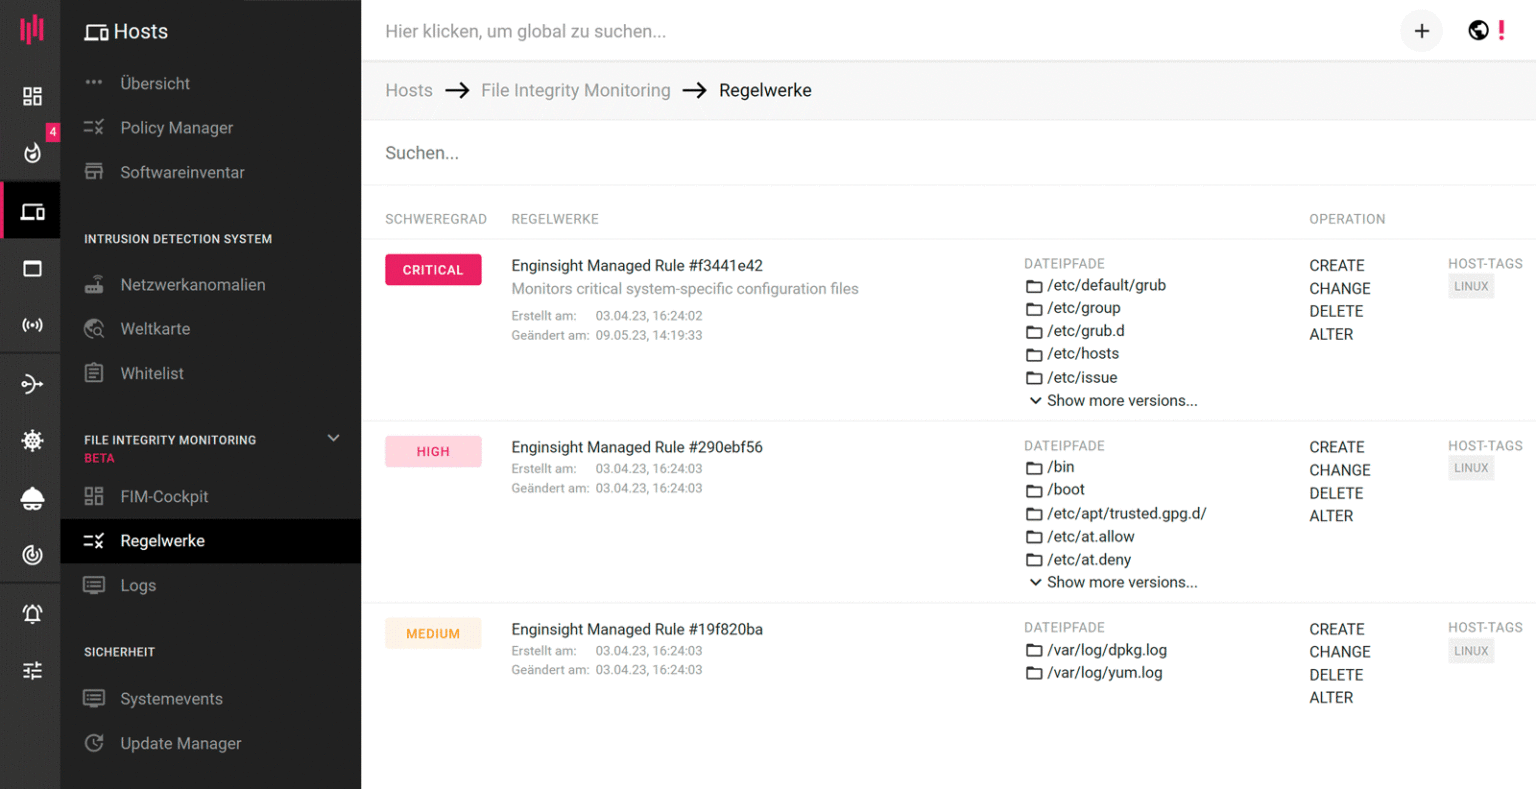Image resolution: width=1536 pixels, height=789 pixels.
Task: Open FIM-Cockpit menu item
Action: 164,497
